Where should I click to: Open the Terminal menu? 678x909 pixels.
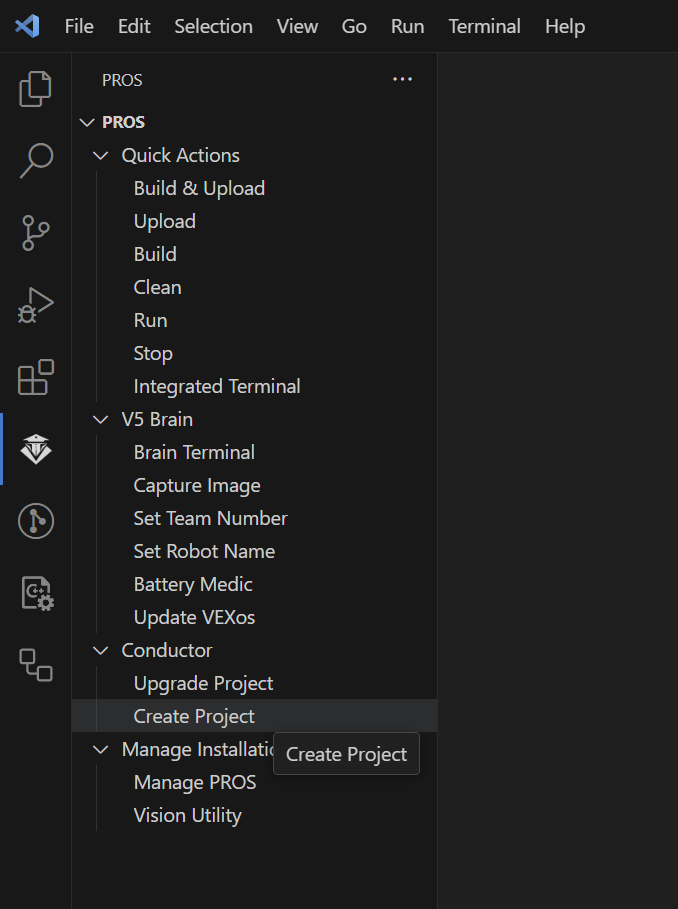point(484,26)
